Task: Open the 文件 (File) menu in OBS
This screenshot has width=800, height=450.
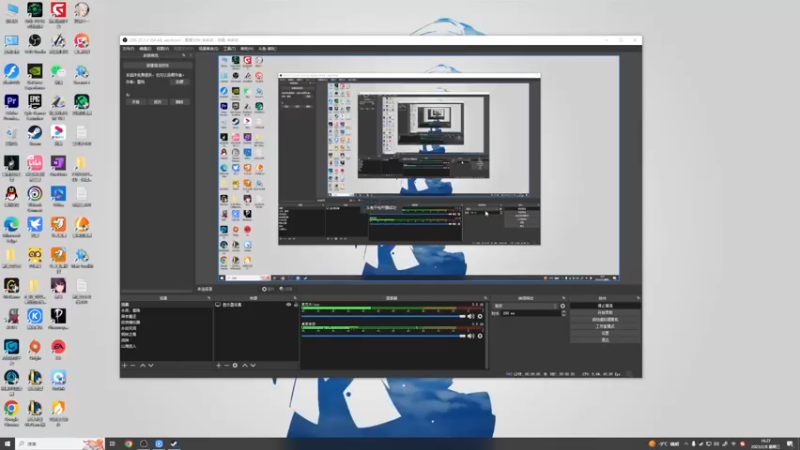Action: pos(128,49)
